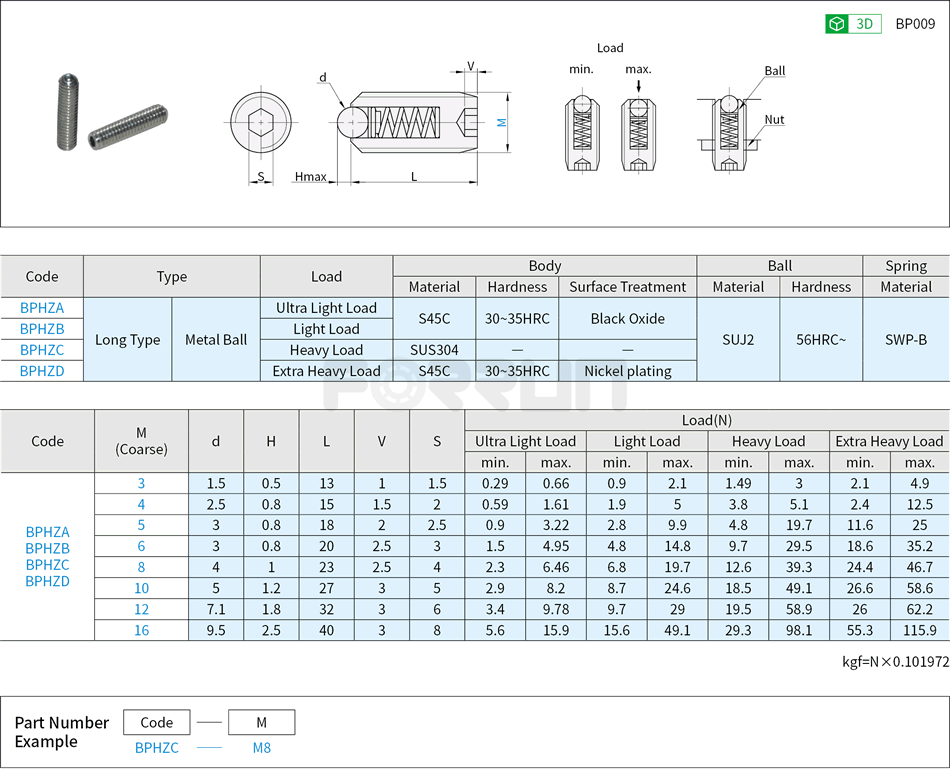The height and width of the screenshot is (769, 950).
Task: Click M8 in the part number example
Action: point(261,748)
